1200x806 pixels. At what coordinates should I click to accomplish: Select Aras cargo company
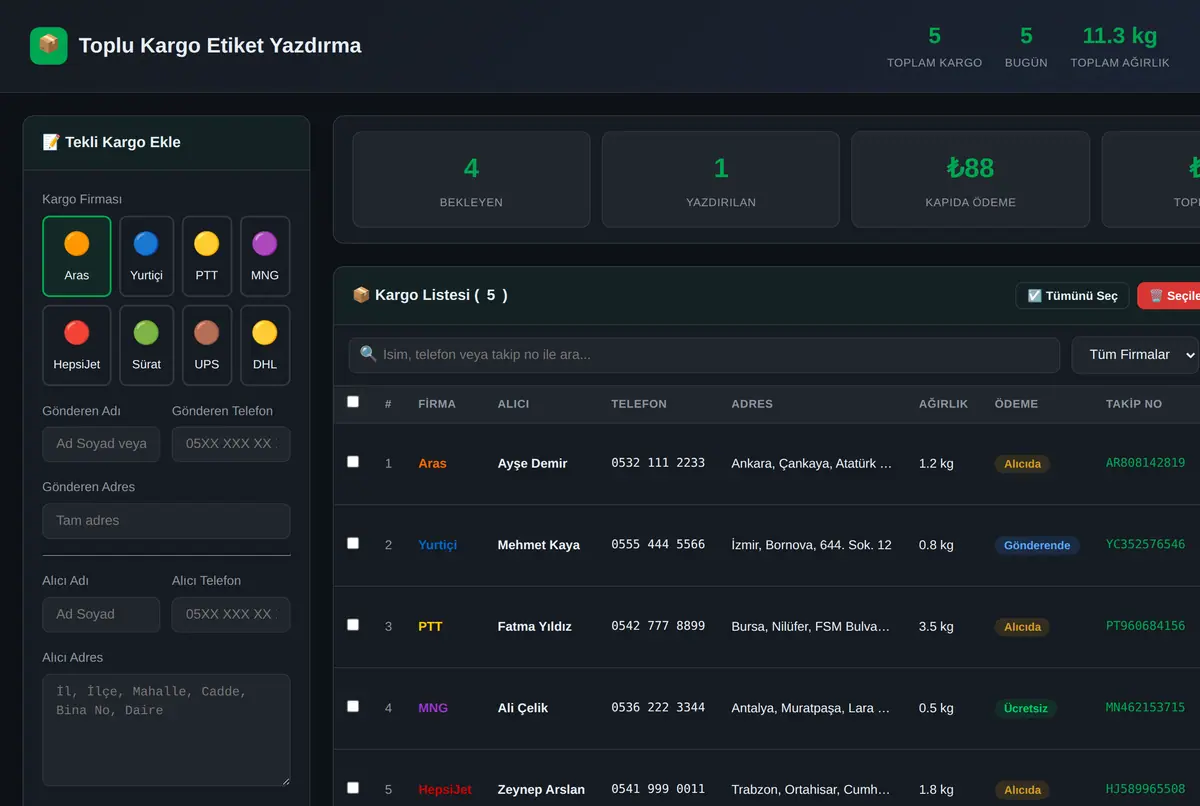tap(76, 256)
